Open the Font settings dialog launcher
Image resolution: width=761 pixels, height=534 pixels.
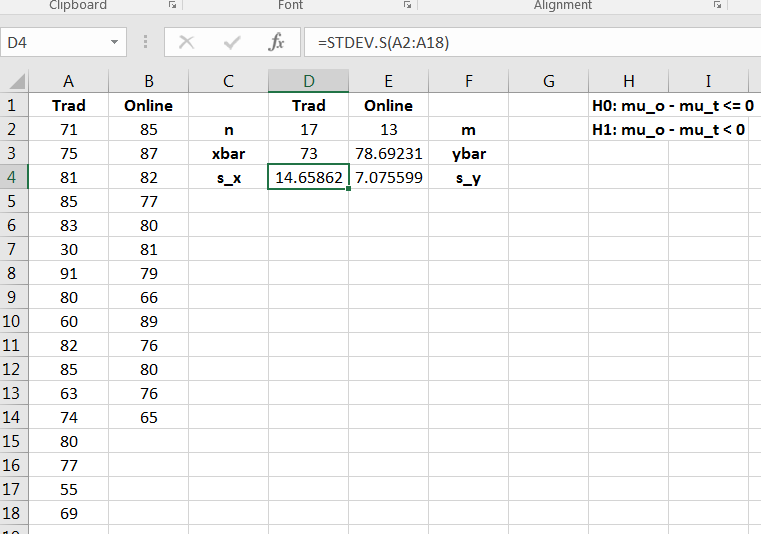[x=407, y=5]
